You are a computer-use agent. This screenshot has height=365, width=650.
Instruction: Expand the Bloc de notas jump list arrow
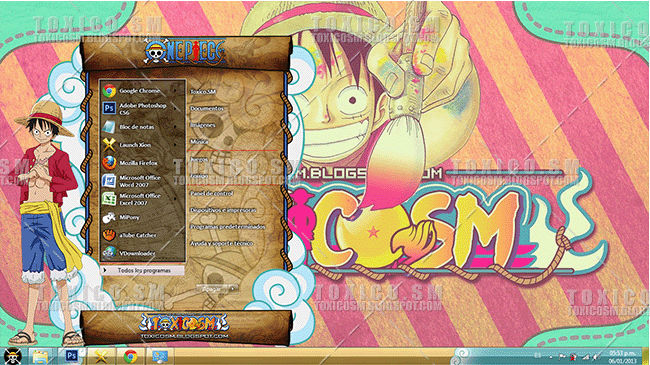tap(175, 127)
